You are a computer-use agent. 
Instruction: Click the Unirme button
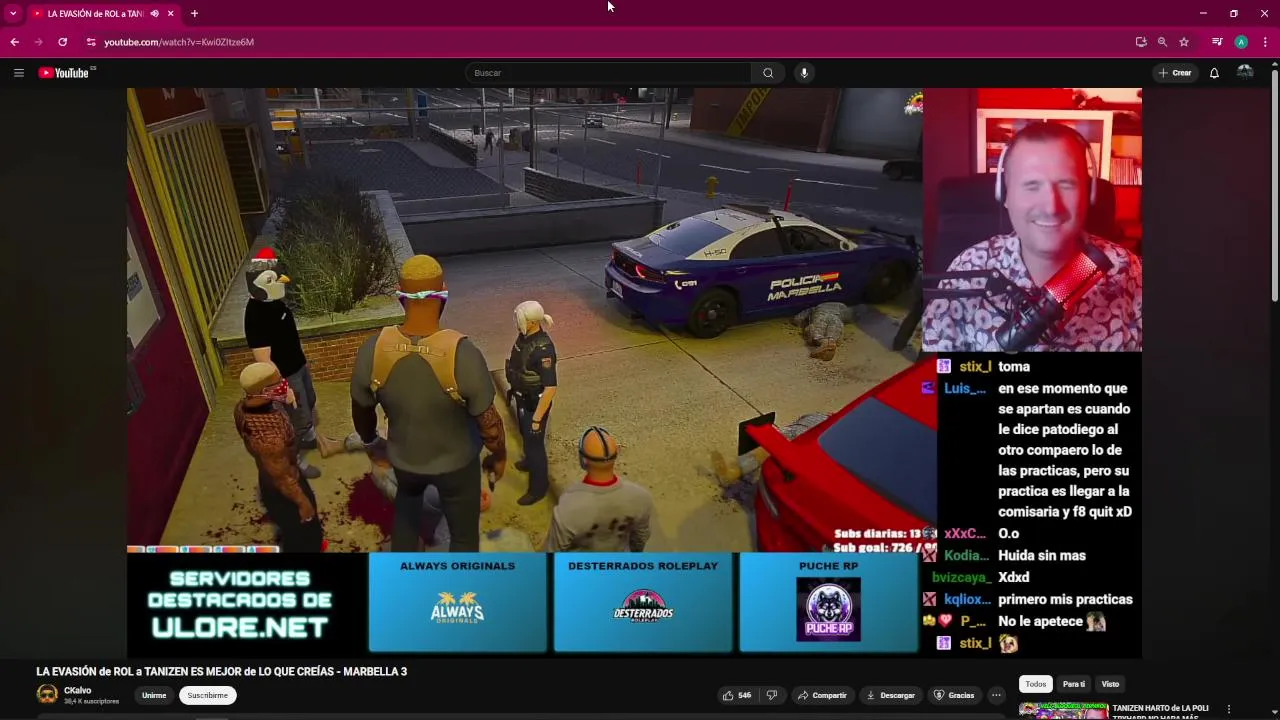[x=154, y=695]
